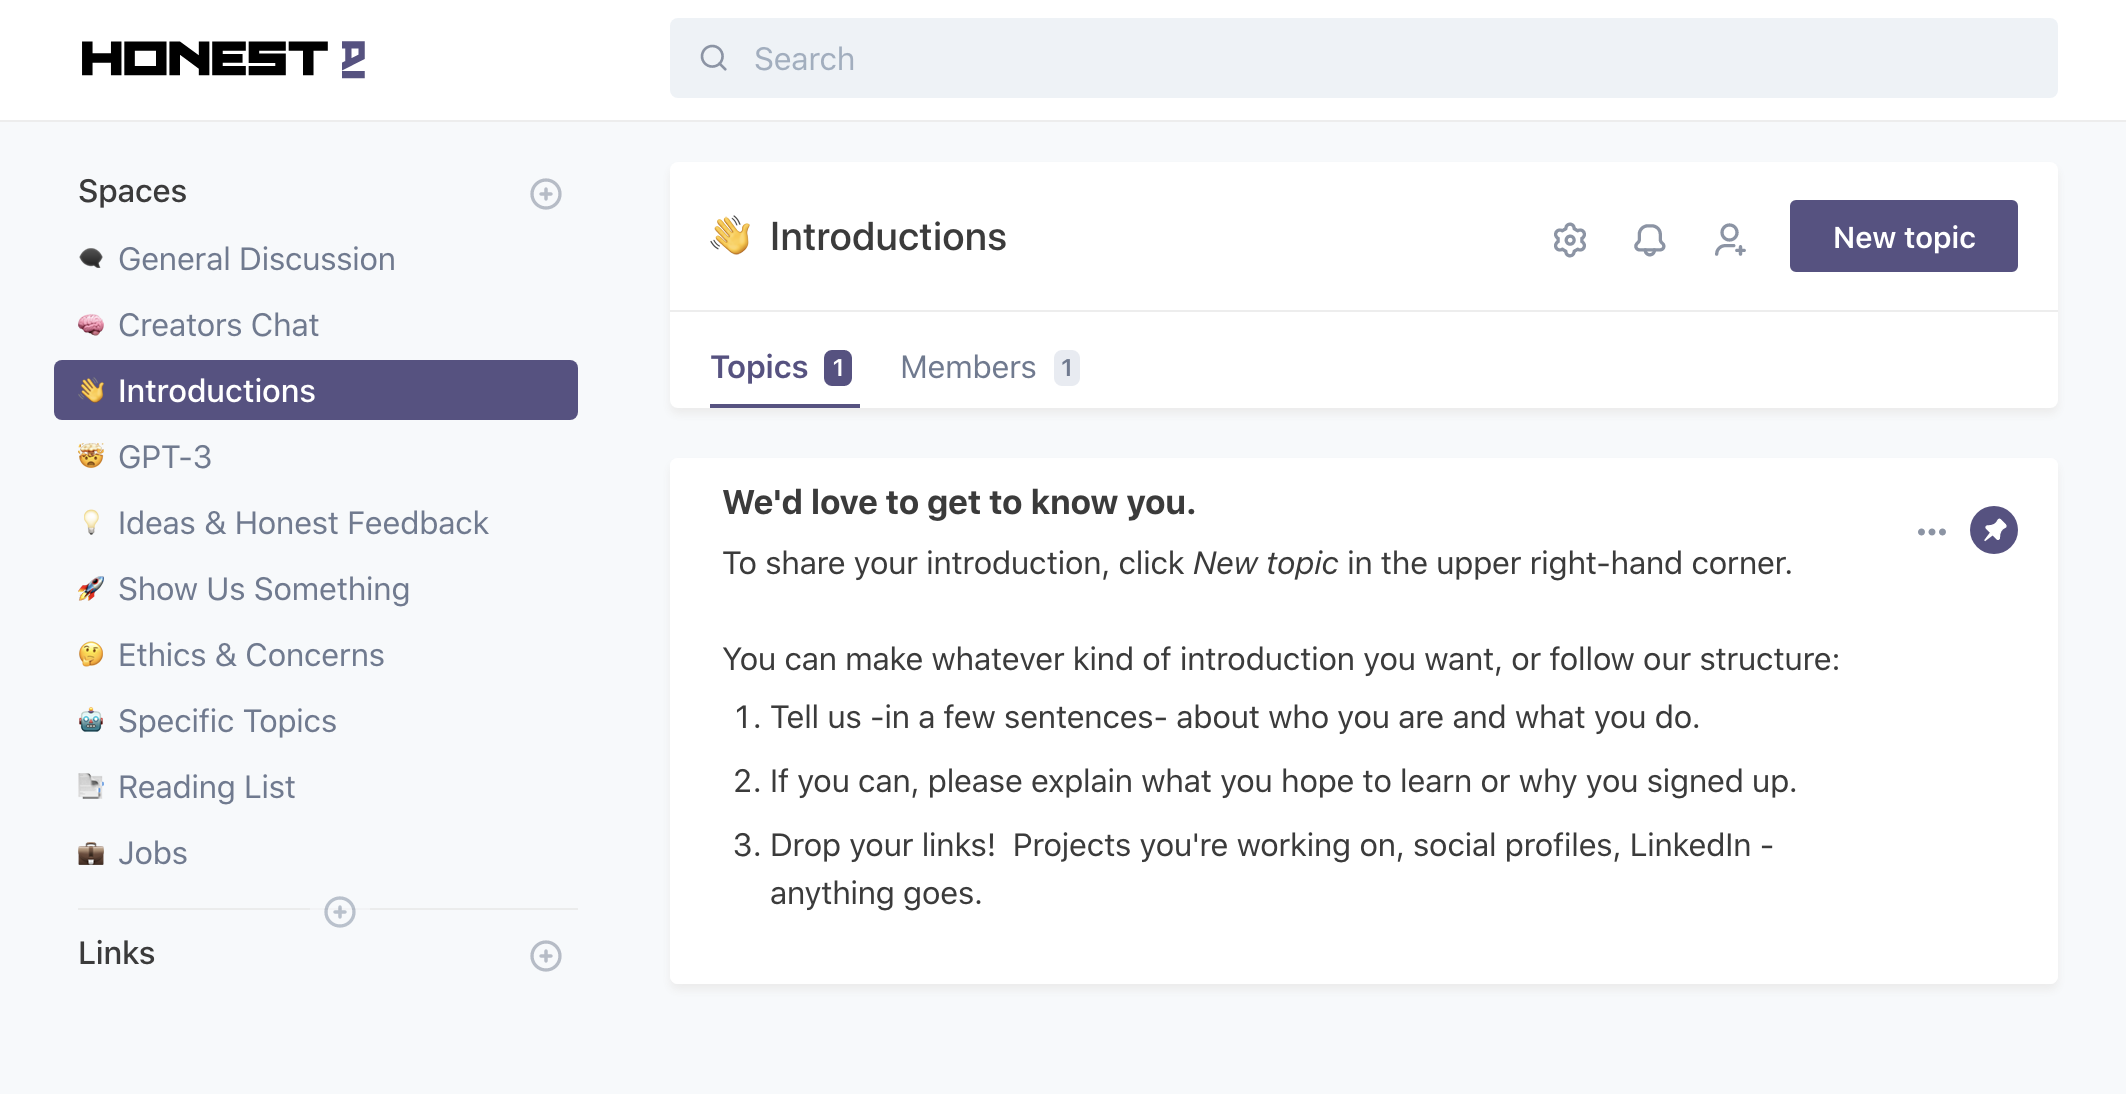Click the robot icon beside Specific Topics

pos(91,721)
